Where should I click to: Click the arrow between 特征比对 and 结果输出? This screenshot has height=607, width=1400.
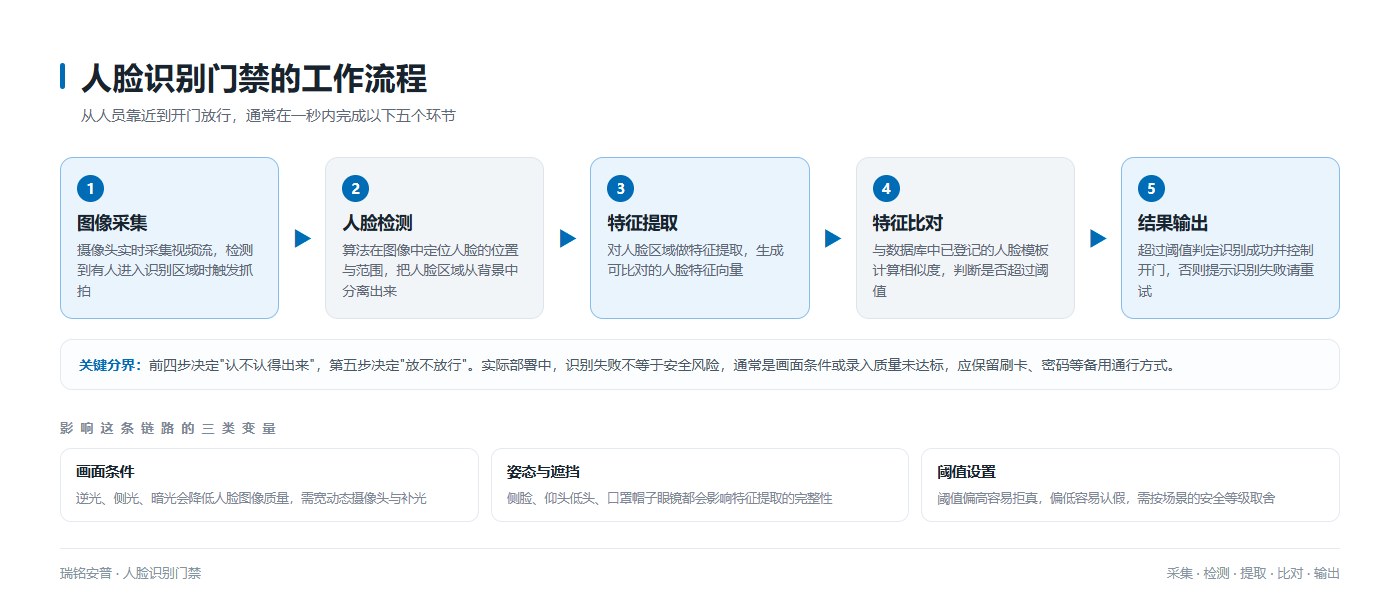1098,238
